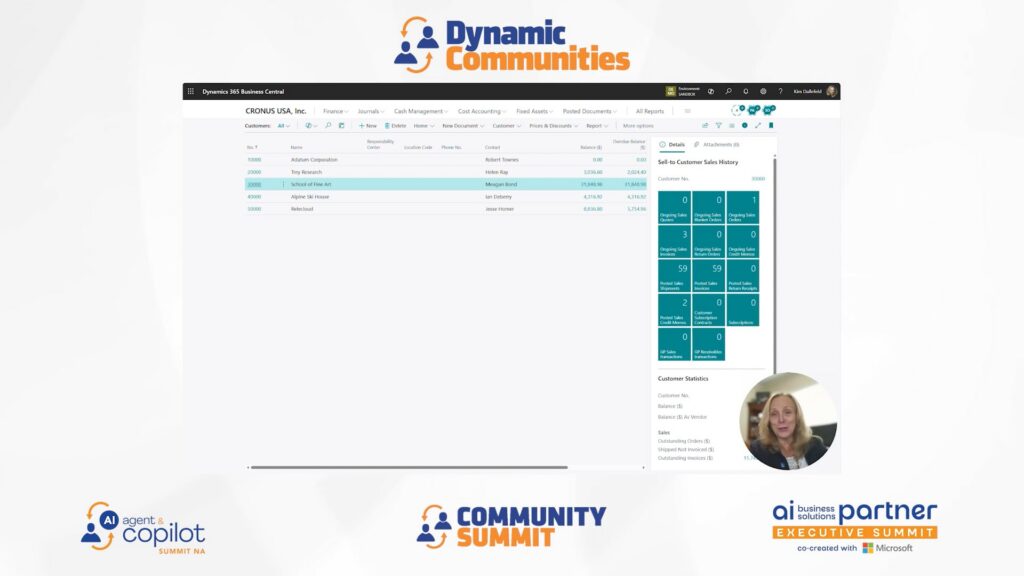Switch to the Details FactBox tab
The height and width of the screenshot is (576, 1024).
(x=673, y=144)
